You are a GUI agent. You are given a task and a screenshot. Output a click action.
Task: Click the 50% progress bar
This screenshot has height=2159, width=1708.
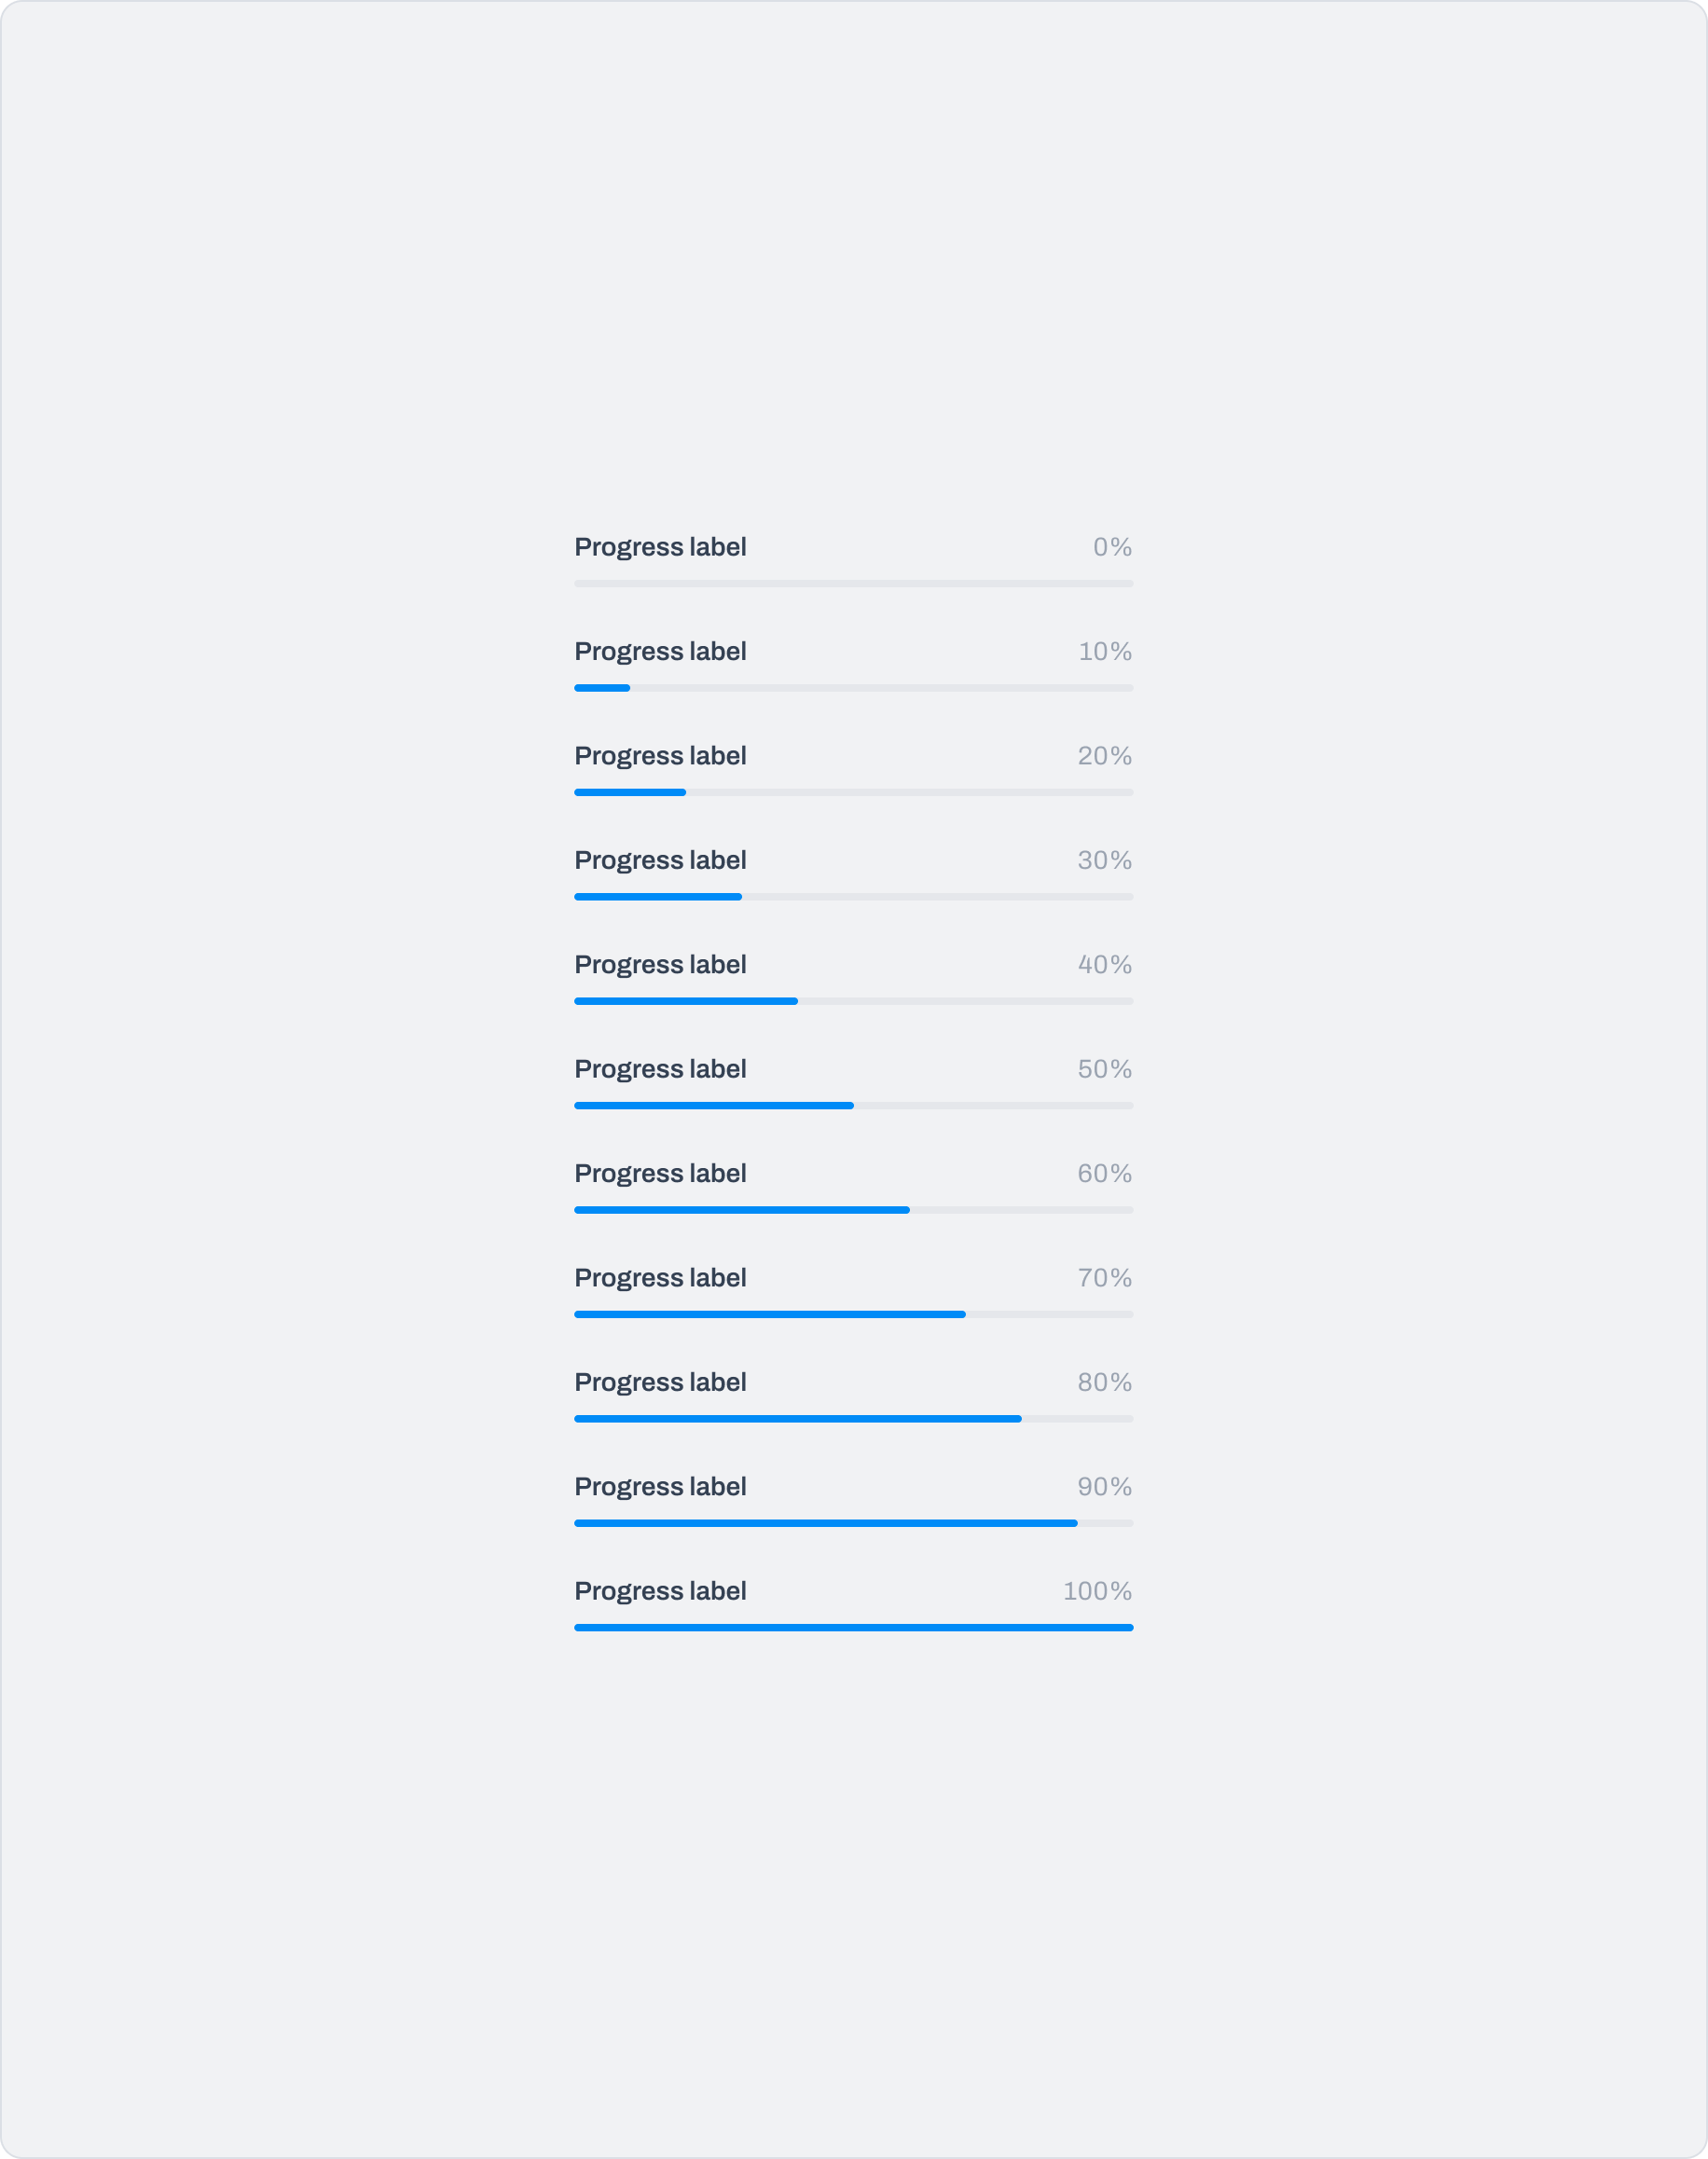[853, 1106]
